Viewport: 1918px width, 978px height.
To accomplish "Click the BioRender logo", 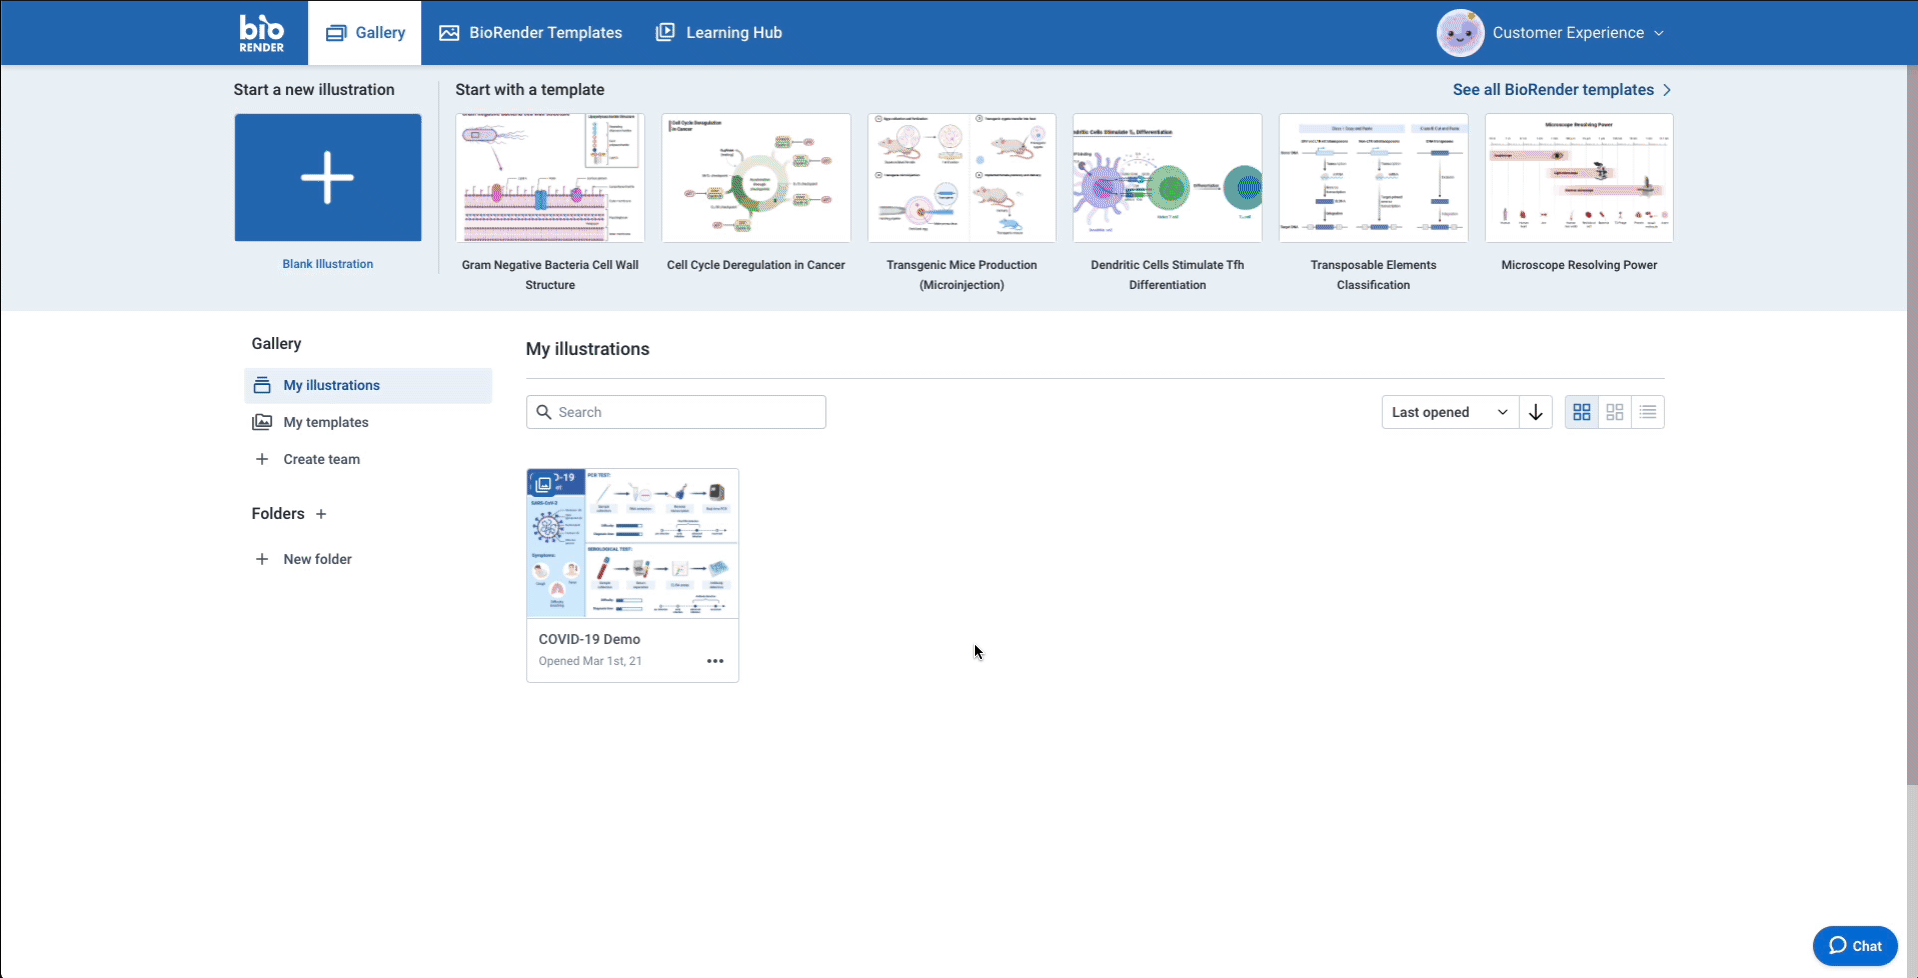I will coord(261,33).
